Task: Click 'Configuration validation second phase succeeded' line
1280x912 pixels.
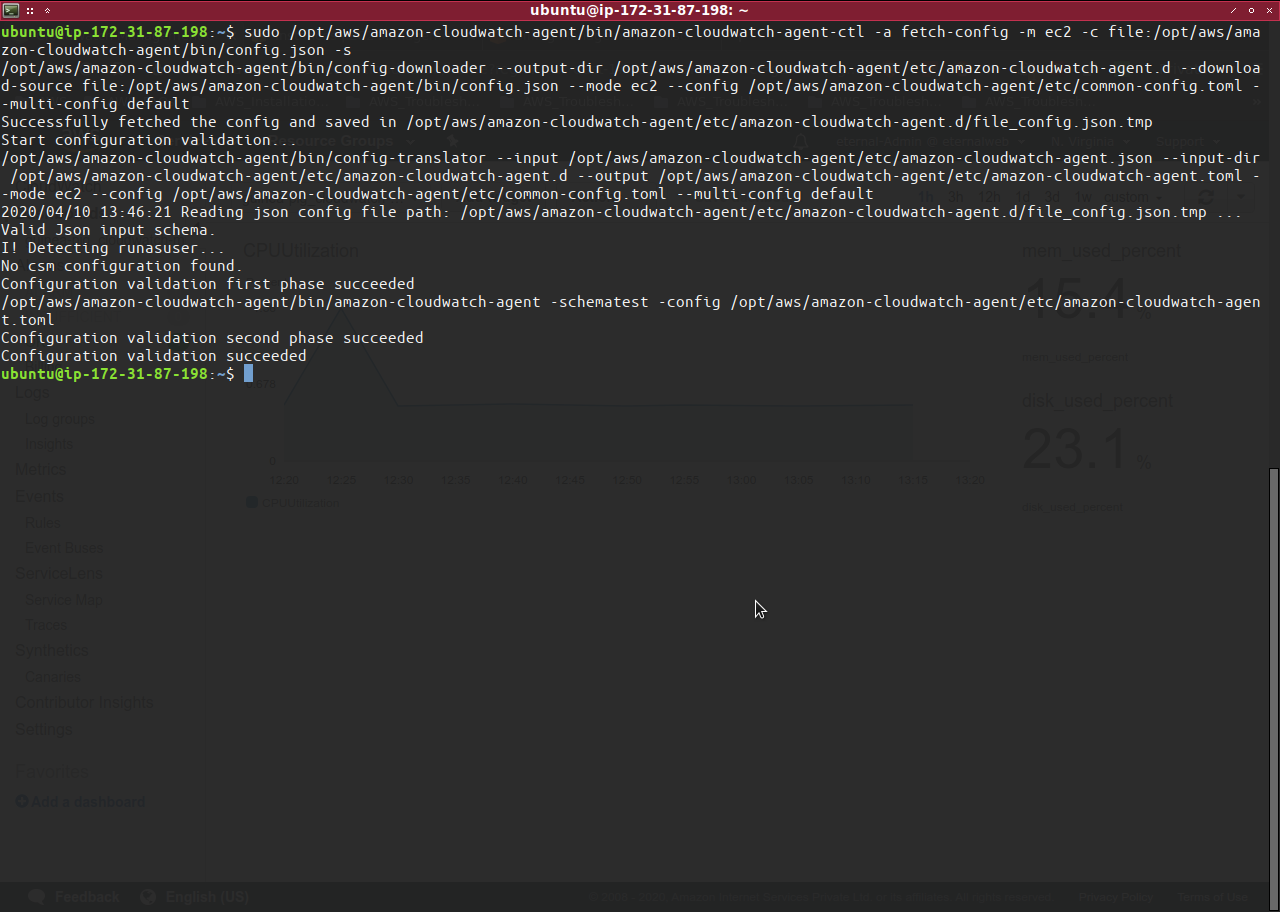Action: pyautogui.click(x=212, y=337)
